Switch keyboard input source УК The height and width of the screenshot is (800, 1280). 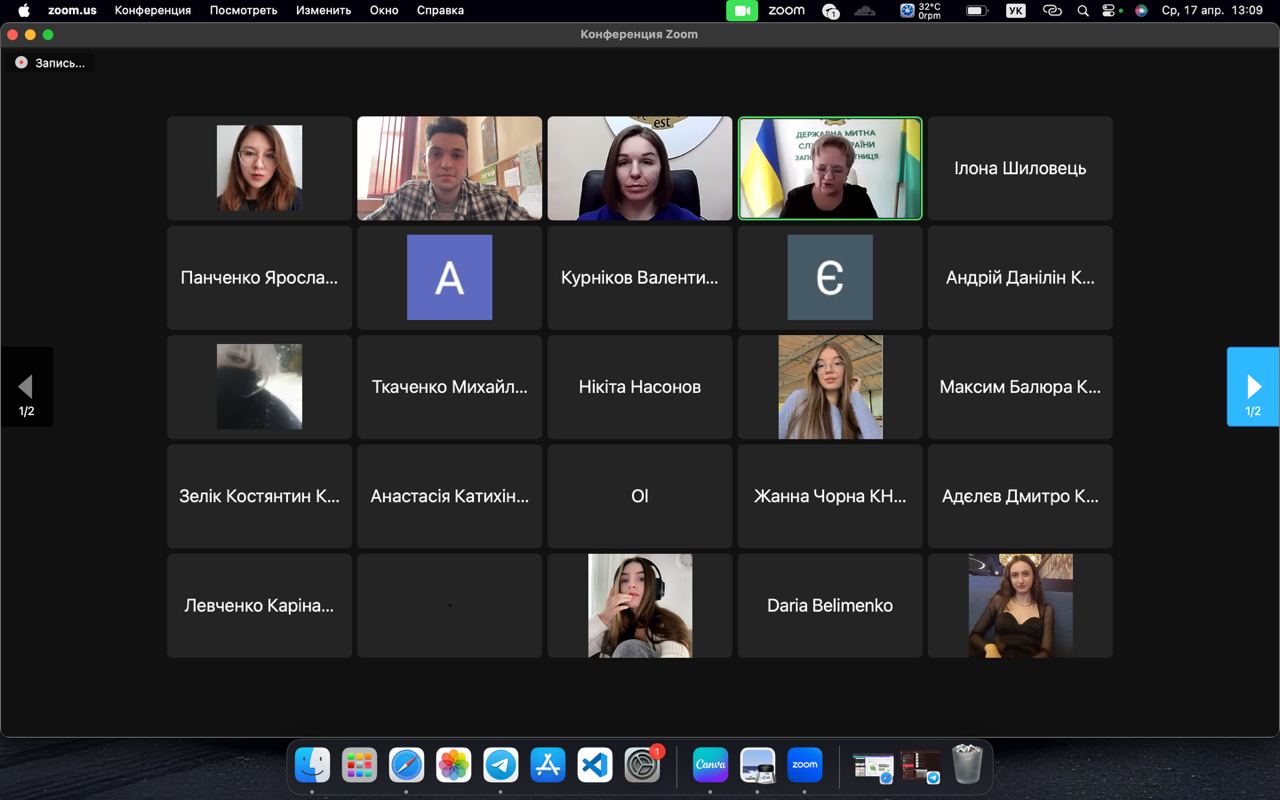click(1016, 11)
